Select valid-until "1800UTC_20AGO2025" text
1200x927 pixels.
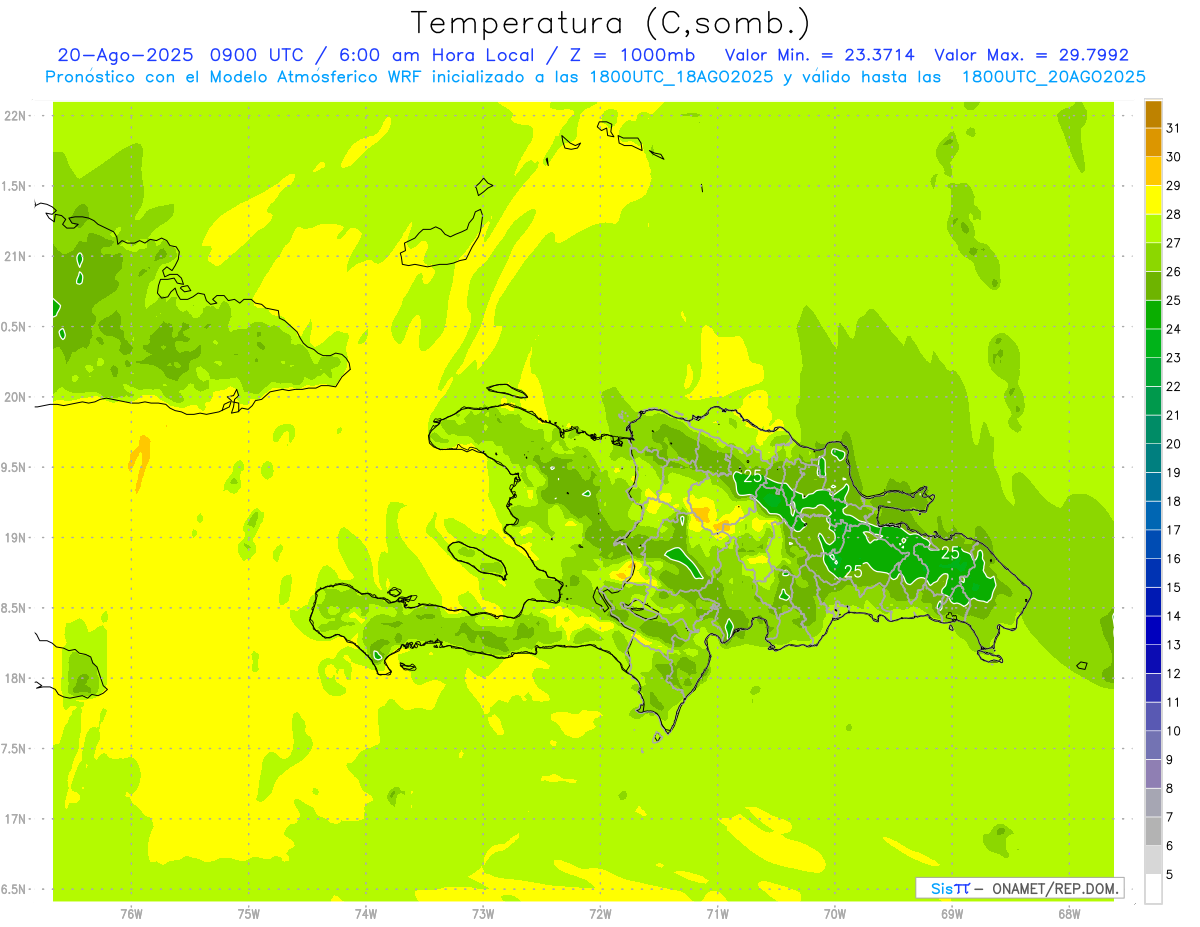[x=1053, y=77]
